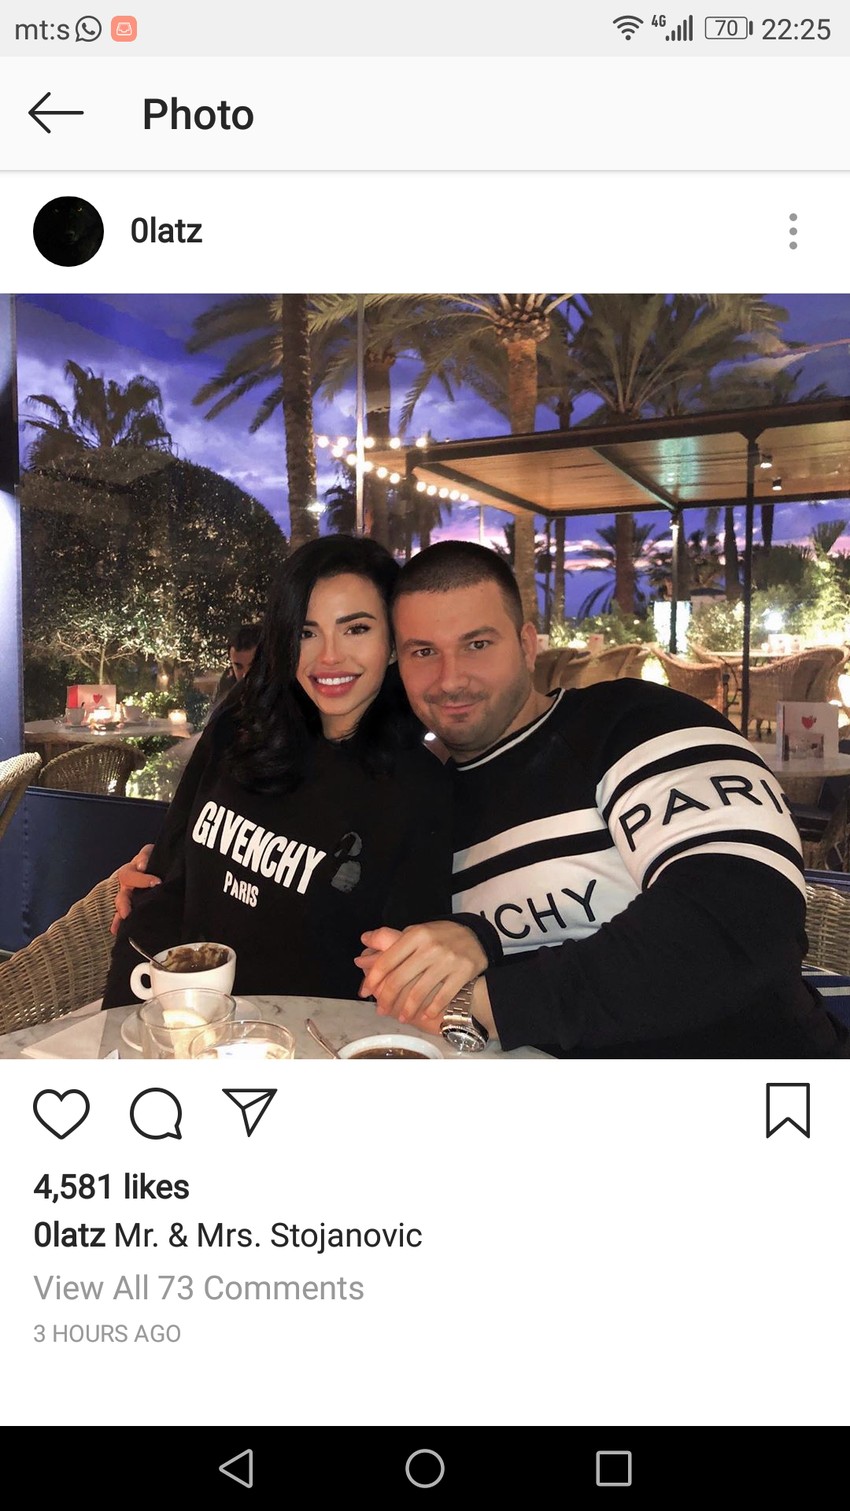The image size is (850, 1511).
Task: Open the three-dot options menu
Action: [x=793, y=231]
